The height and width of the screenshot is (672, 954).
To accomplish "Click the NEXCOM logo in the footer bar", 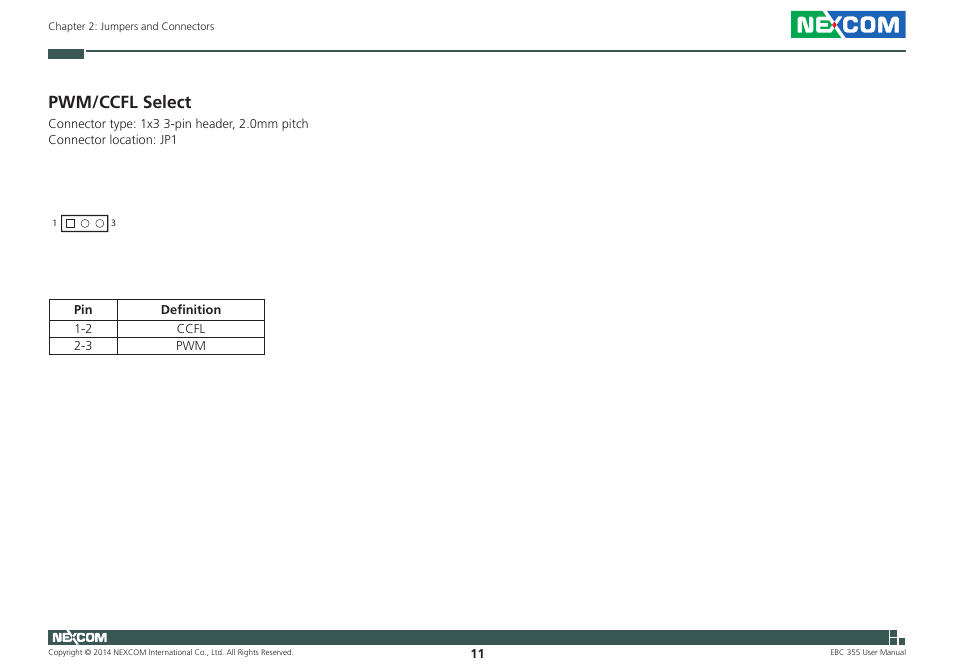I will click(79, 637).
